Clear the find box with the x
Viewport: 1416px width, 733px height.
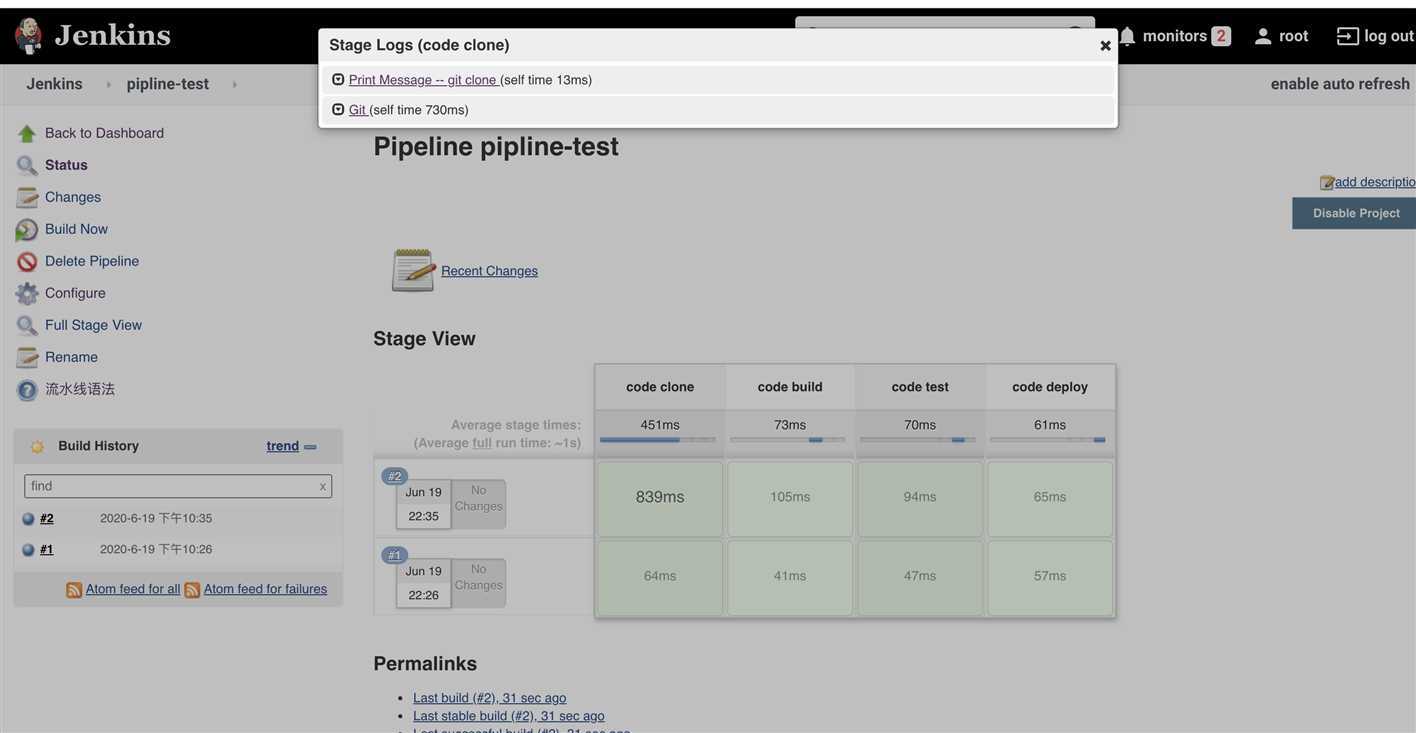323,487
